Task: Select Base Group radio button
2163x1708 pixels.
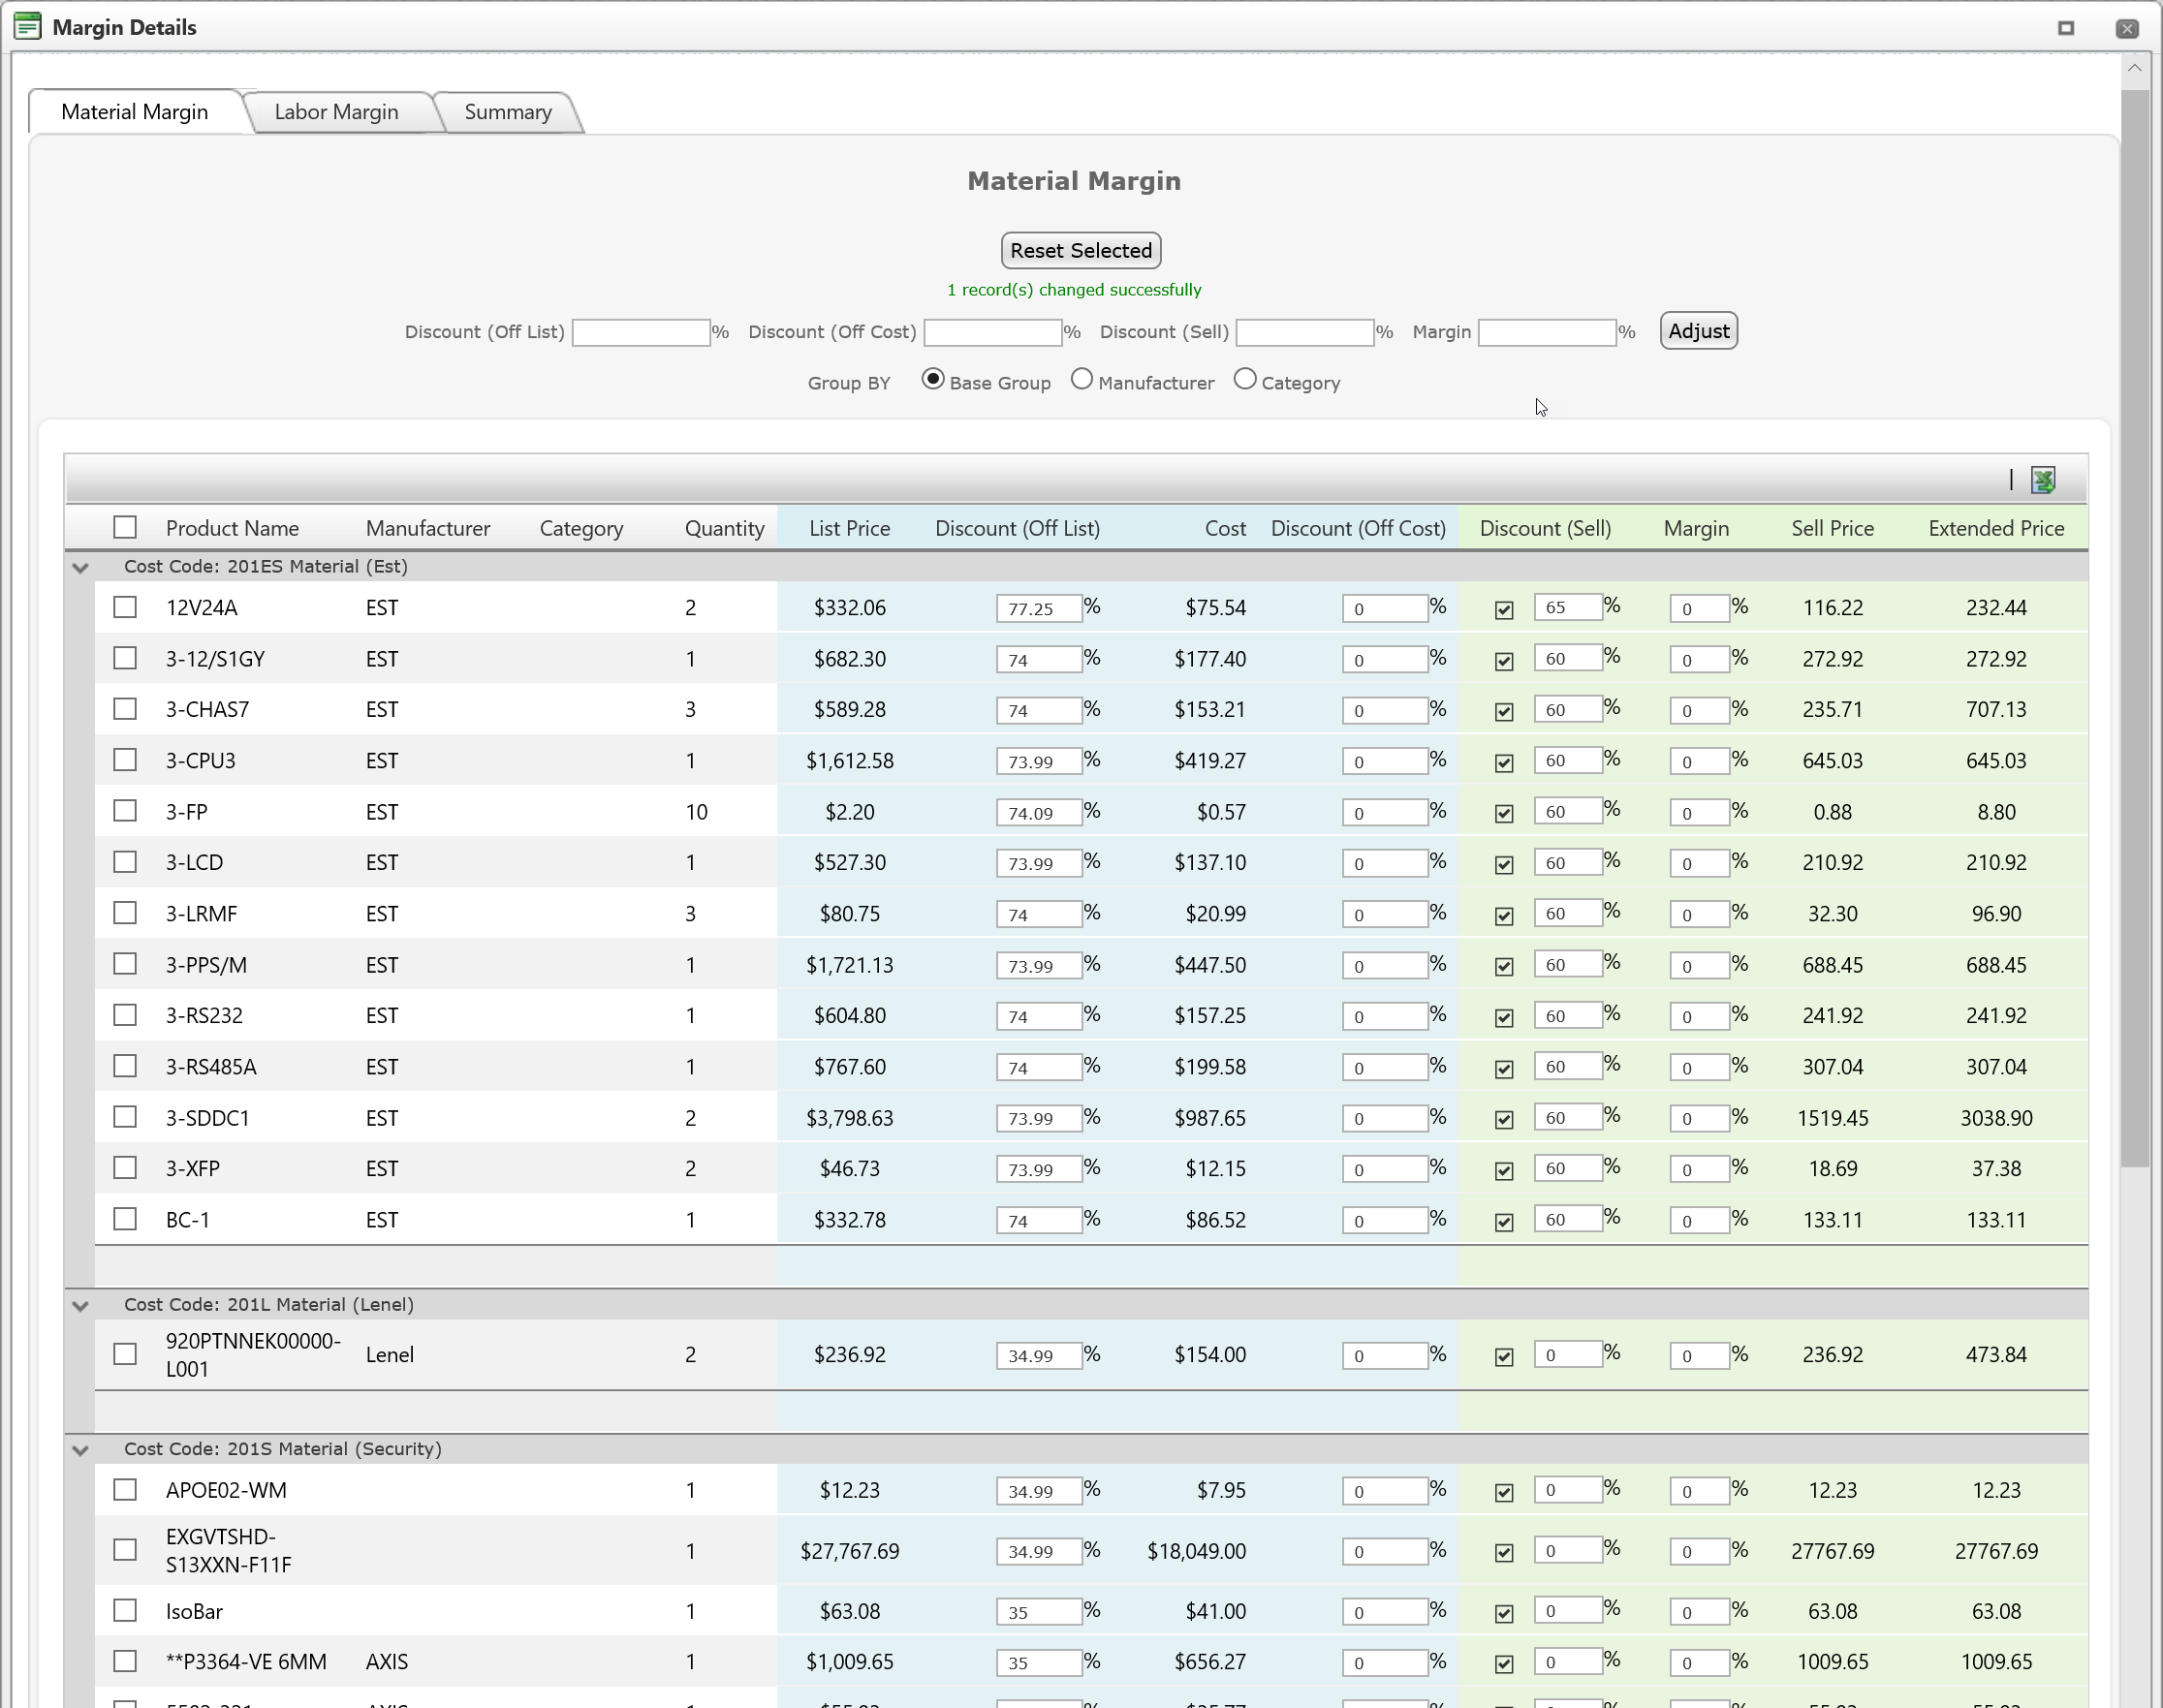Action: (932, 380)
